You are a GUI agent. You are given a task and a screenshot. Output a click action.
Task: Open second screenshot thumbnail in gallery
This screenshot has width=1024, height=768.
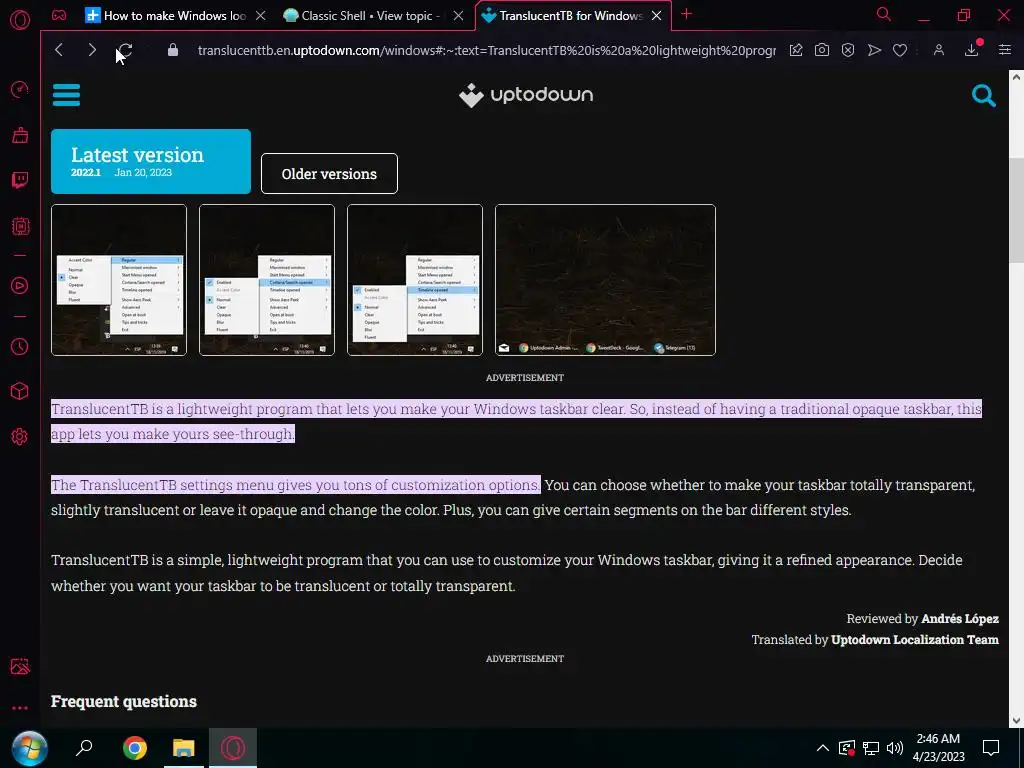267,280
